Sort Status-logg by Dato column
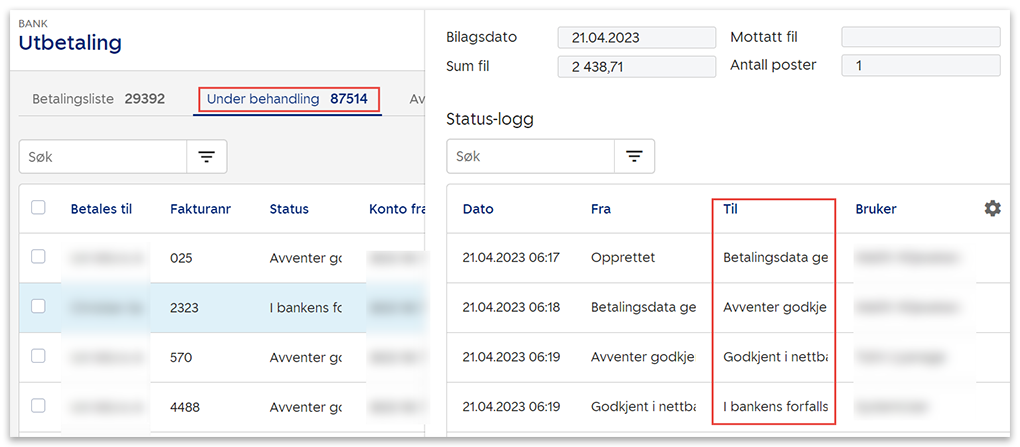1020x447 pixels. pyautogui.click(x=478, y=209)
